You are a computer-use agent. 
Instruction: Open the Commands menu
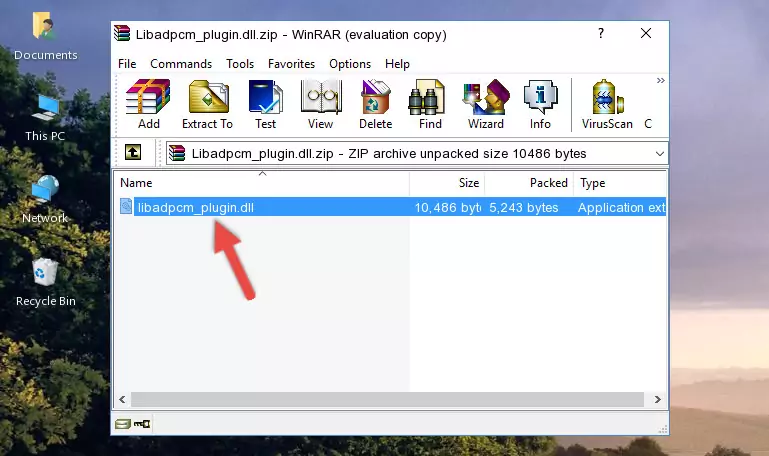[181, 64]
